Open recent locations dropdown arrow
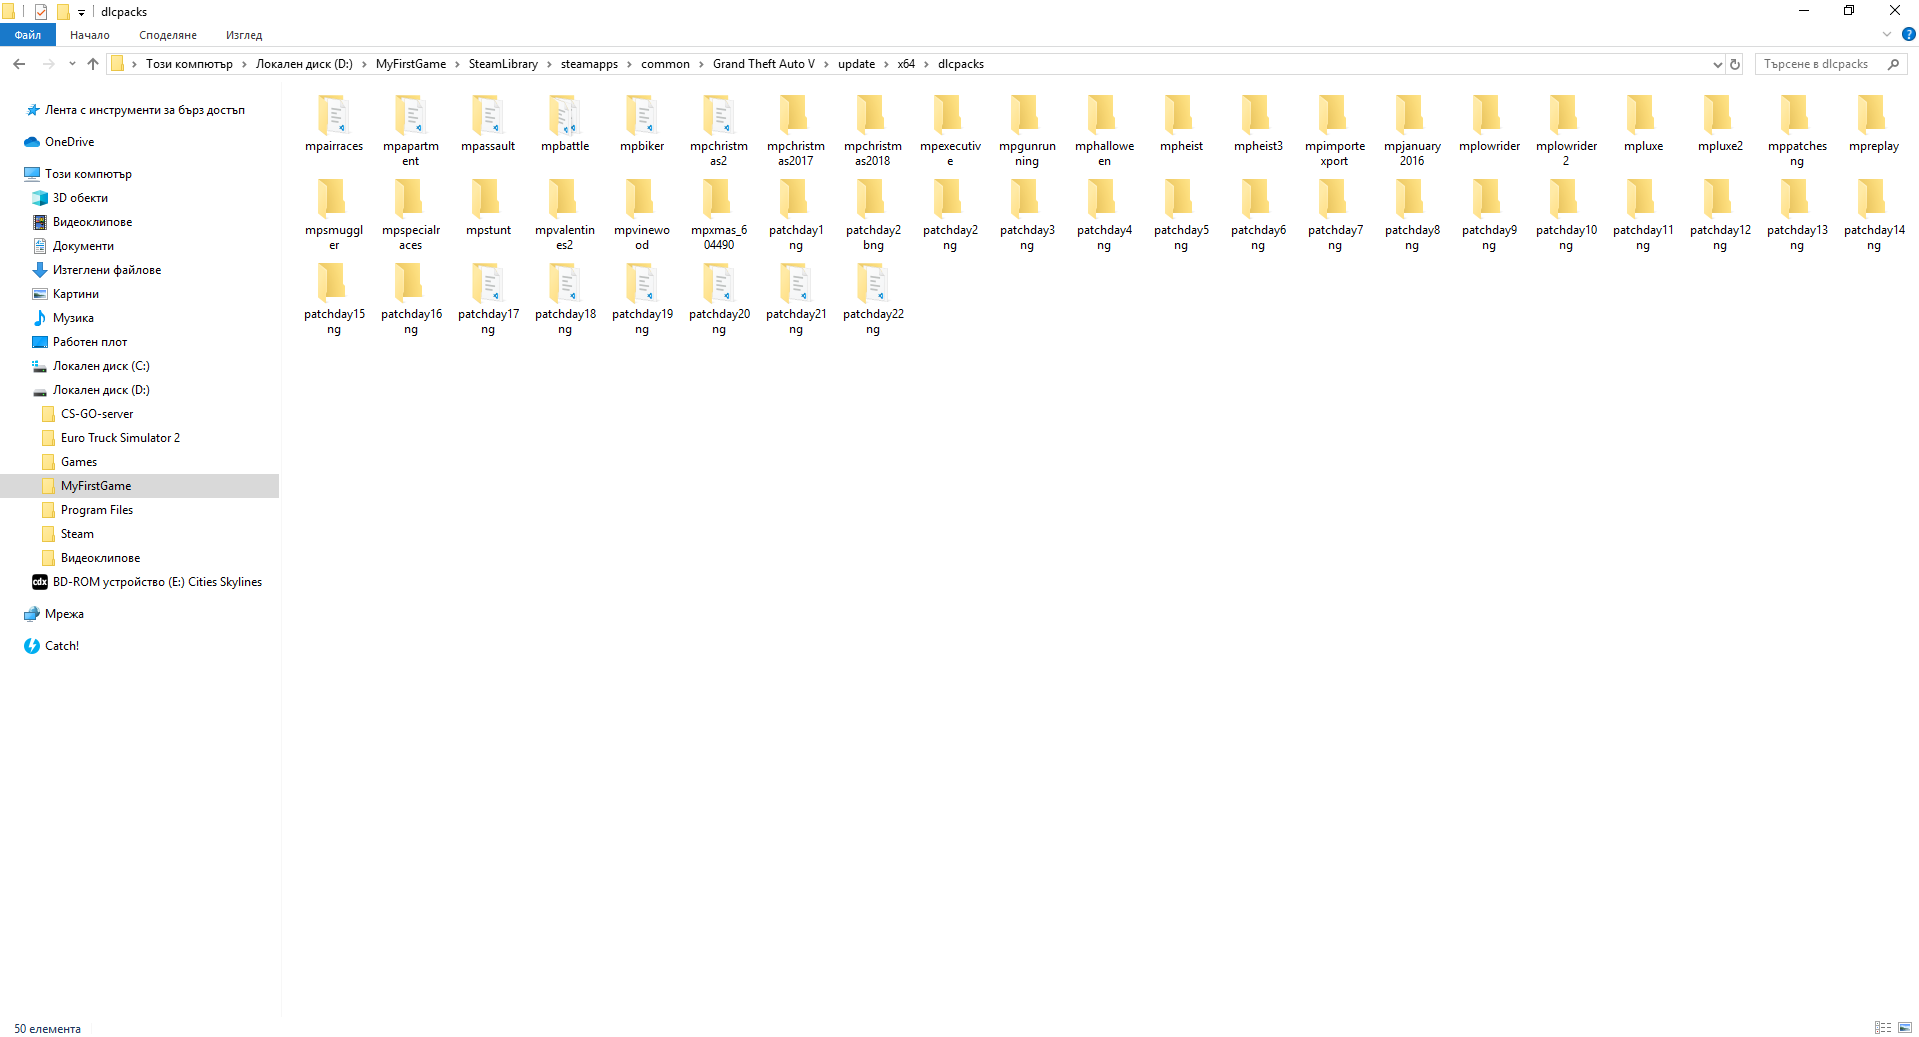 (x=72, y=64)
